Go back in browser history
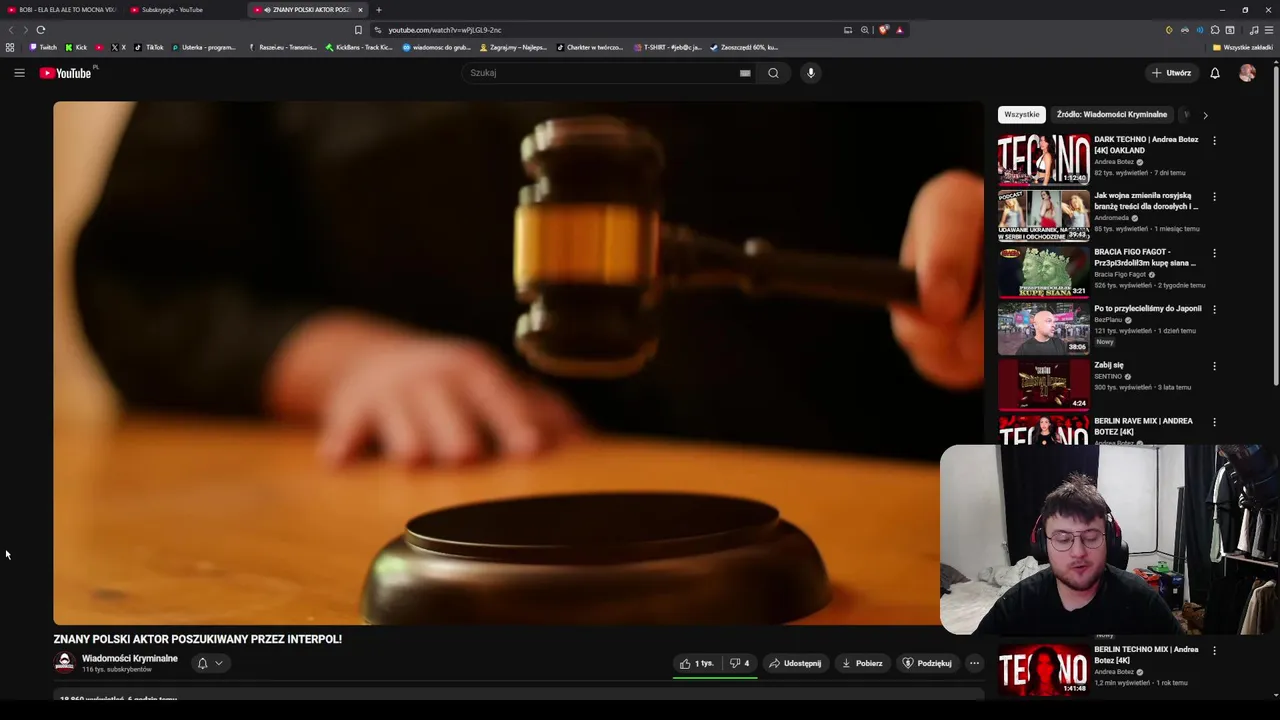 [x=11, y=30]
